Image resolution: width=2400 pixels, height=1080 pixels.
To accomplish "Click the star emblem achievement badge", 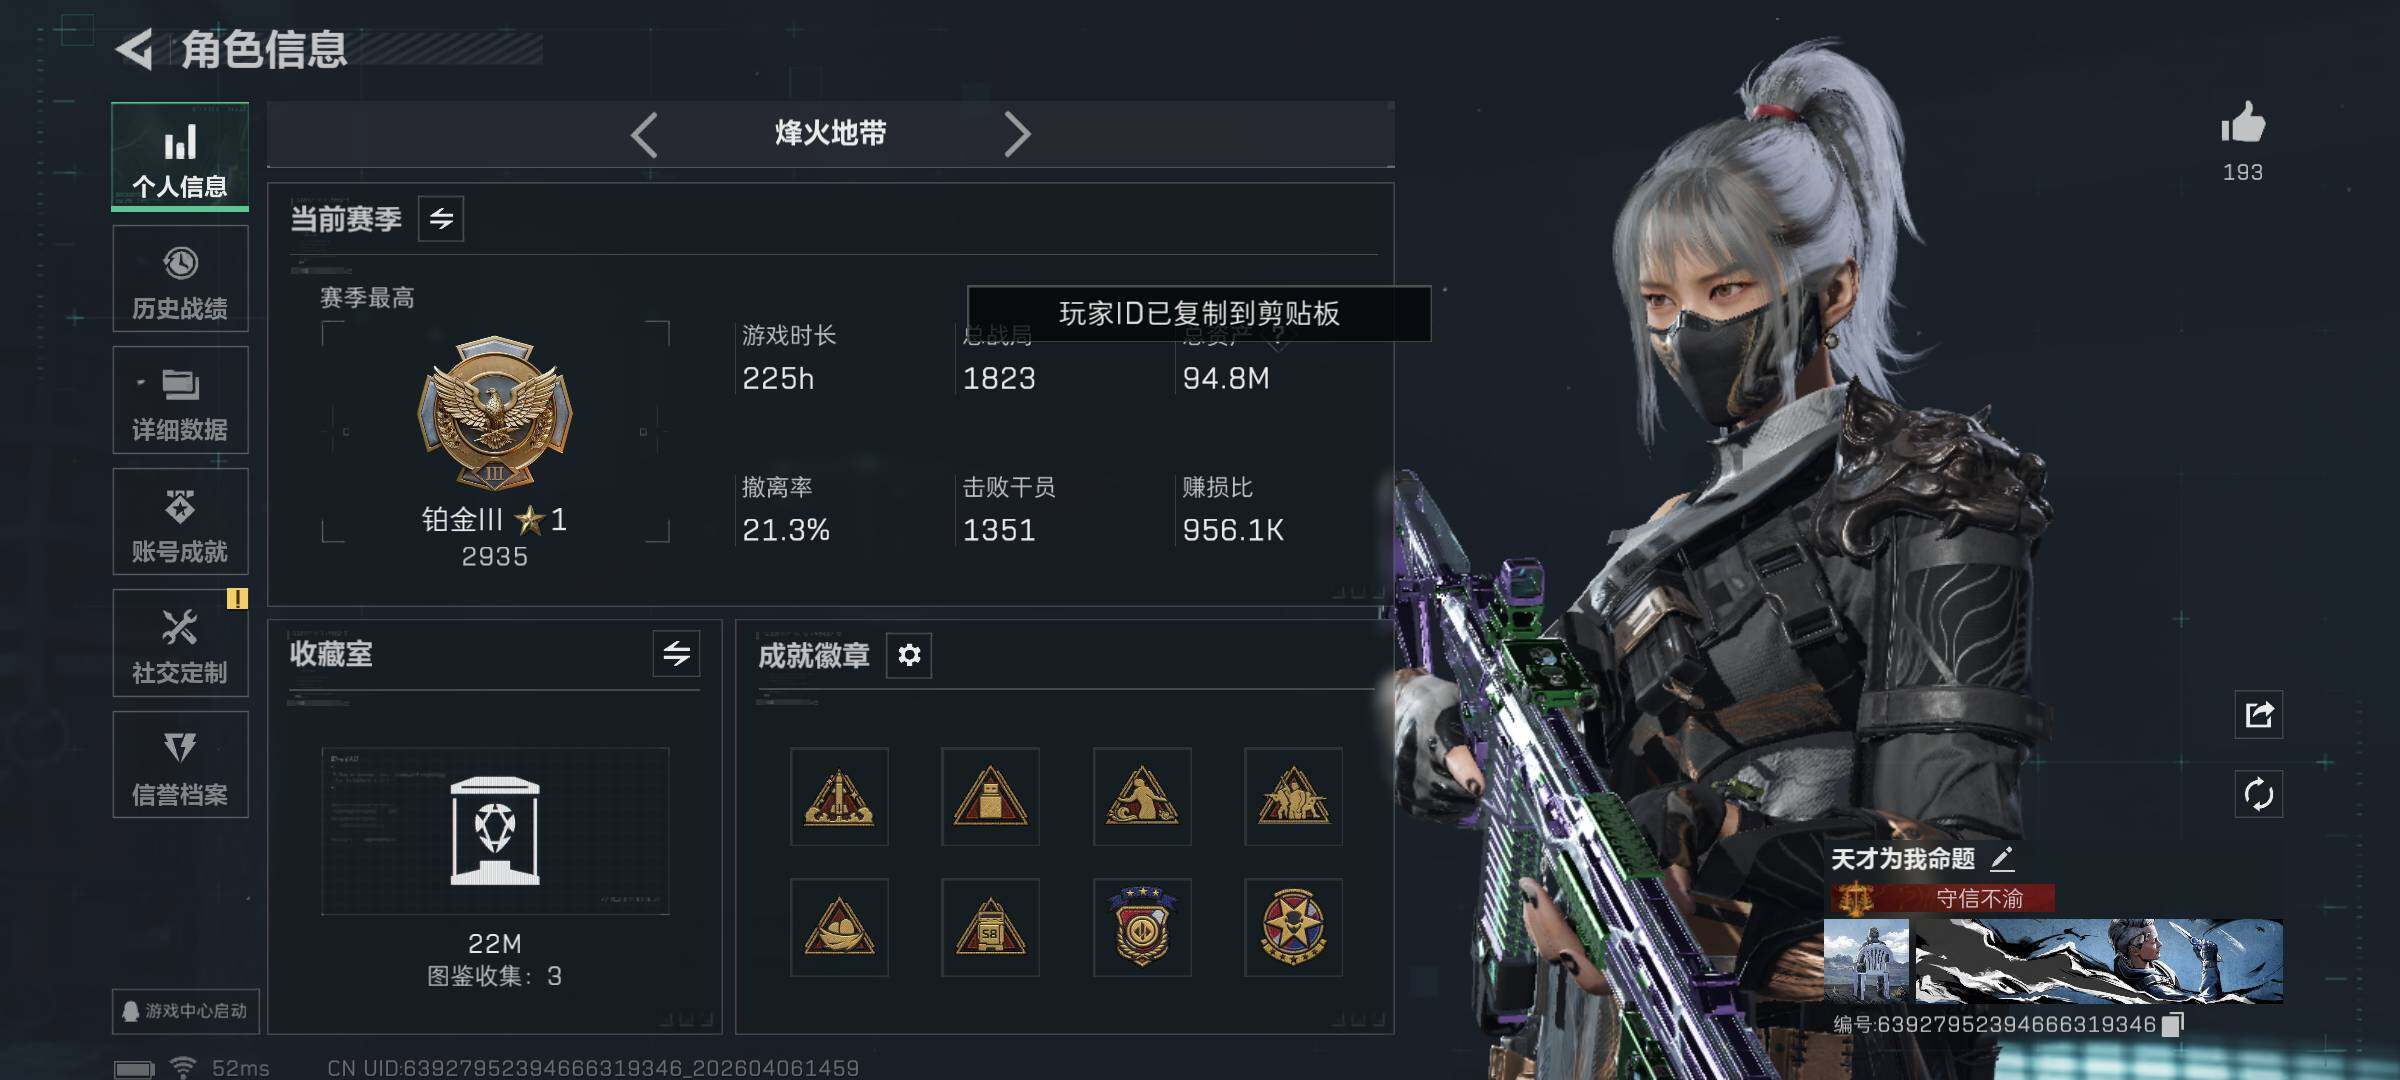I will point(1293,927).
